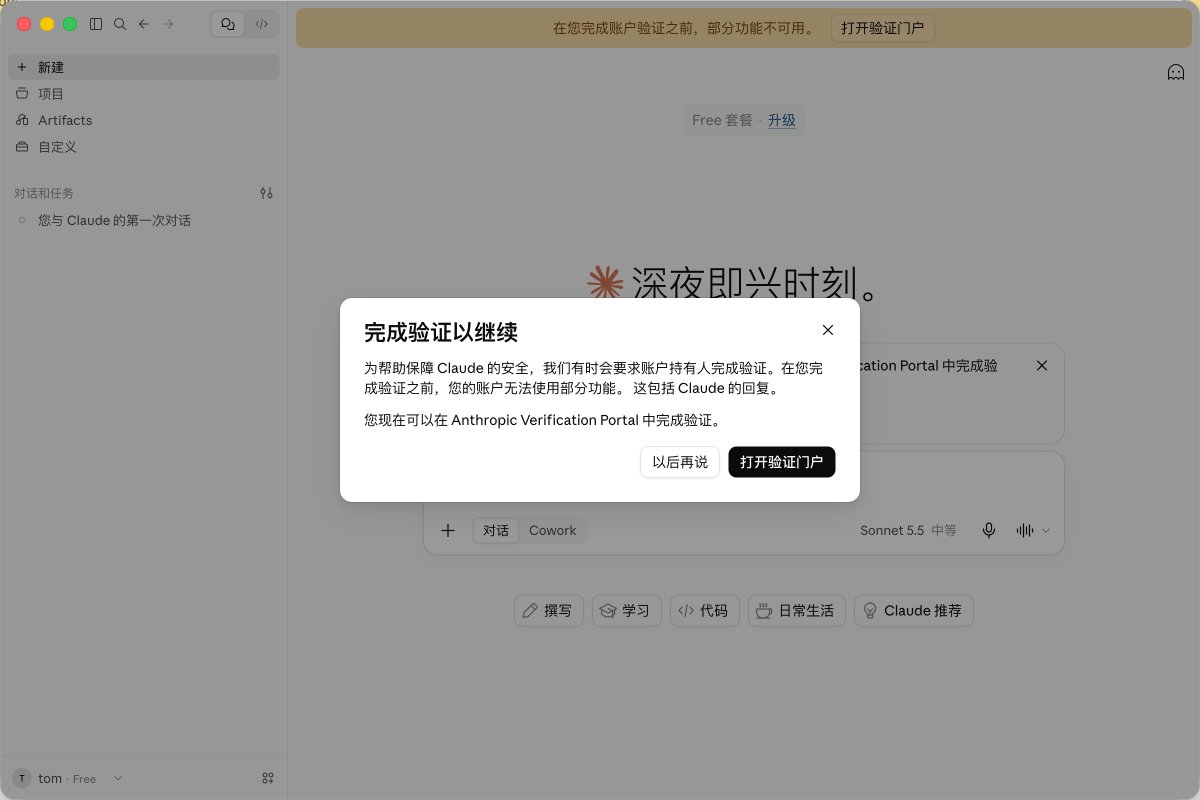
Task: Click 打开验证门户 in the dialog
Action: (782, 462)
